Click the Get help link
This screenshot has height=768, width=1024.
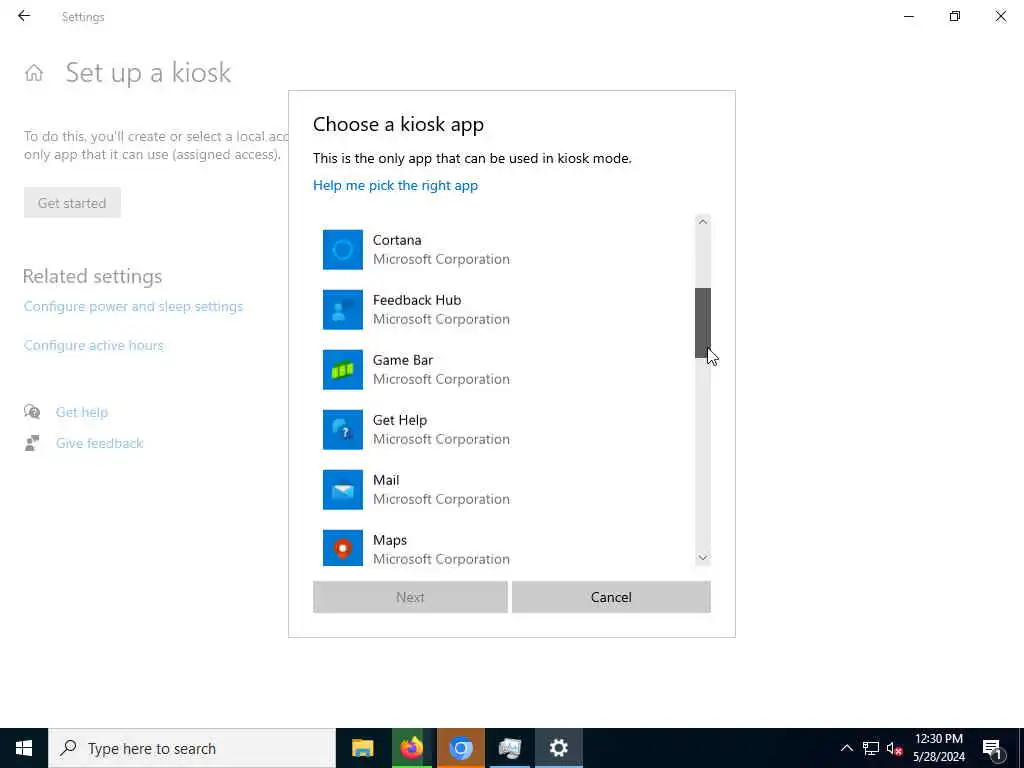coord(82,412)
